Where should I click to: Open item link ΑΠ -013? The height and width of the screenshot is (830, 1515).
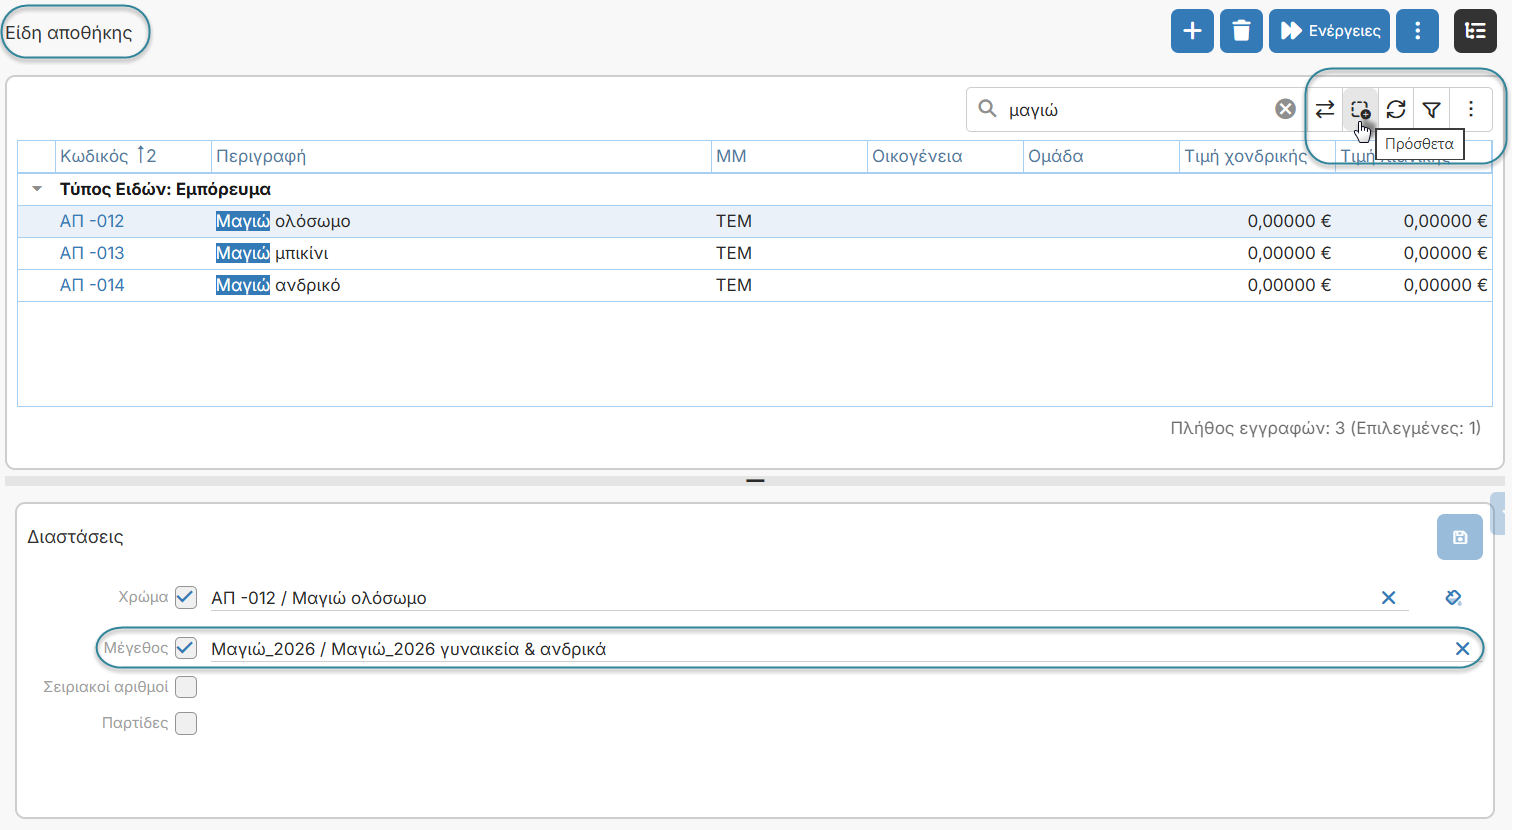pyautogui.click(x=92, y=253)
